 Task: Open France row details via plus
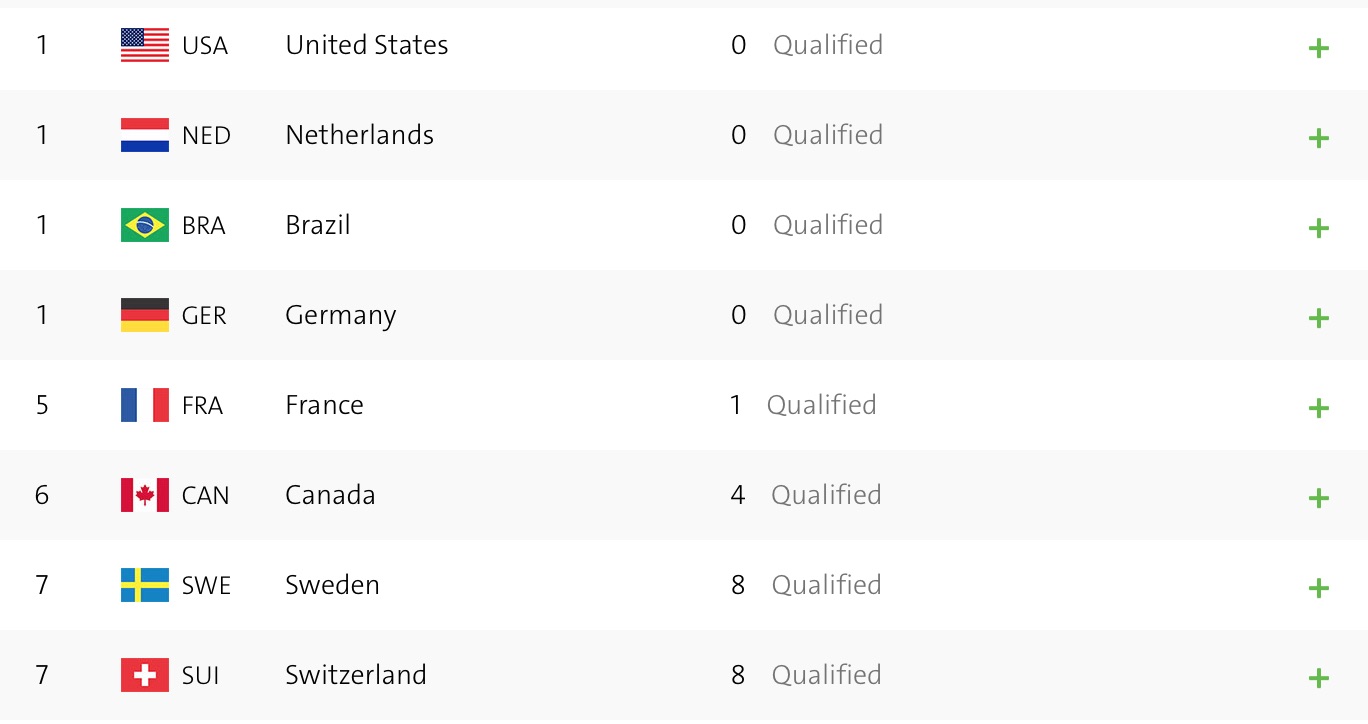pyautogui.click(x=1319, y=408)
